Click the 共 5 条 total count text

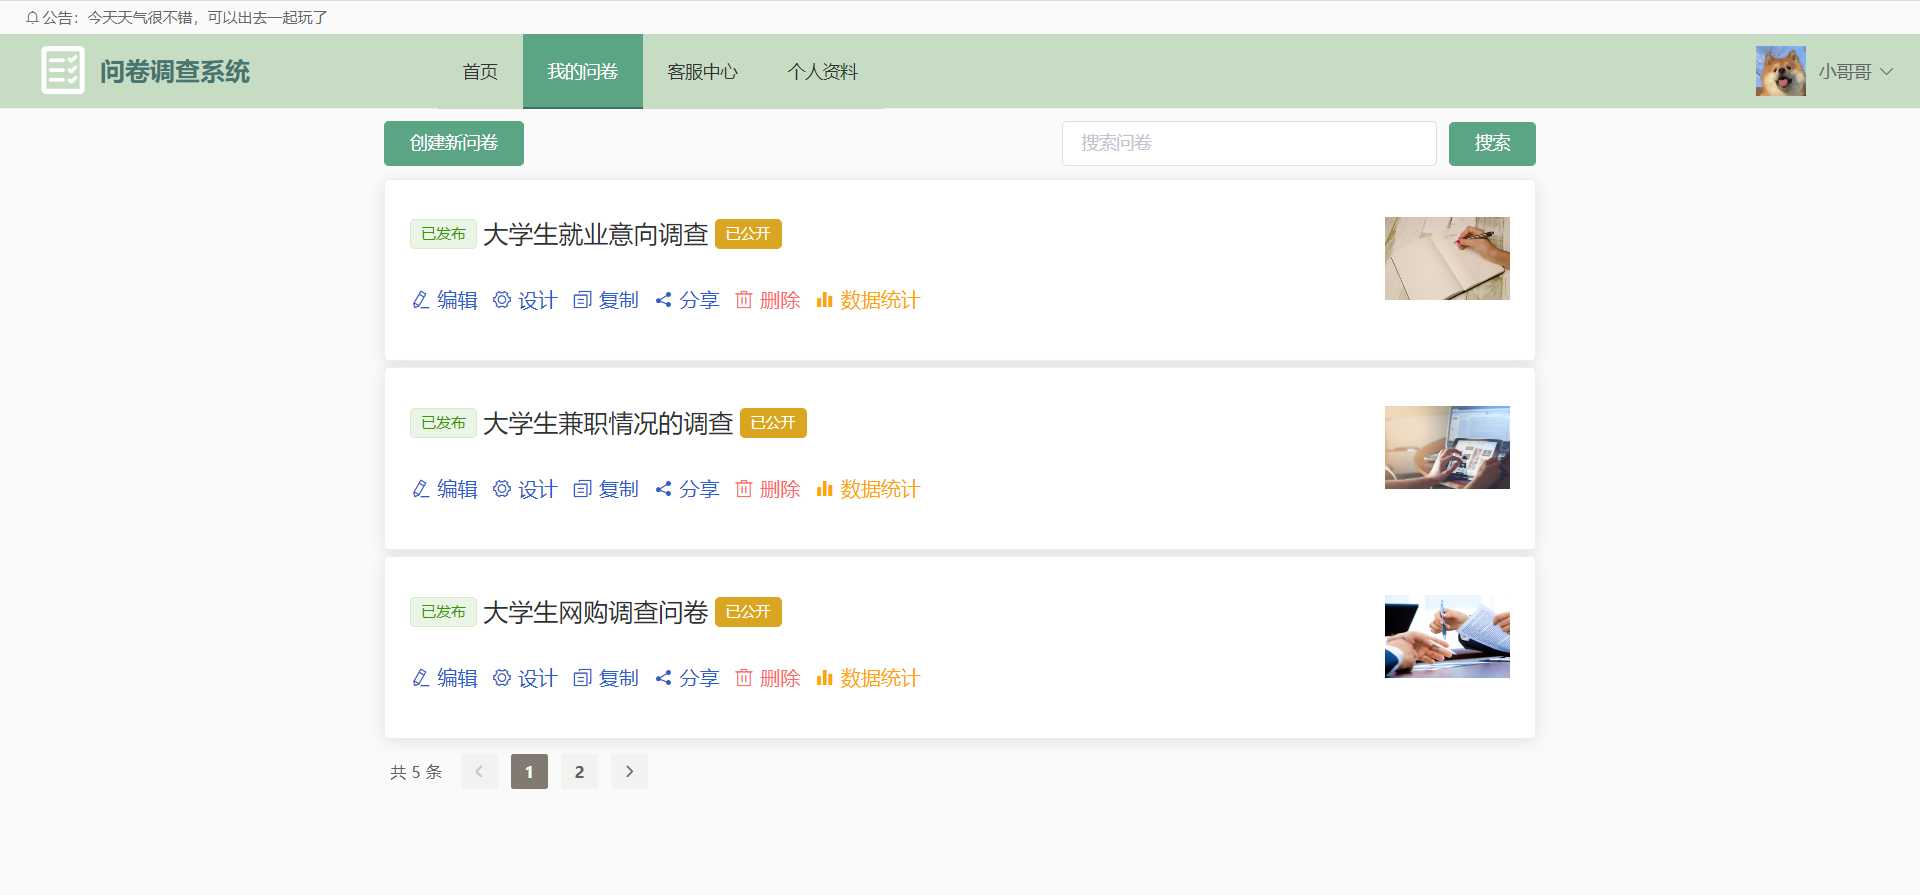pos(416,772)
